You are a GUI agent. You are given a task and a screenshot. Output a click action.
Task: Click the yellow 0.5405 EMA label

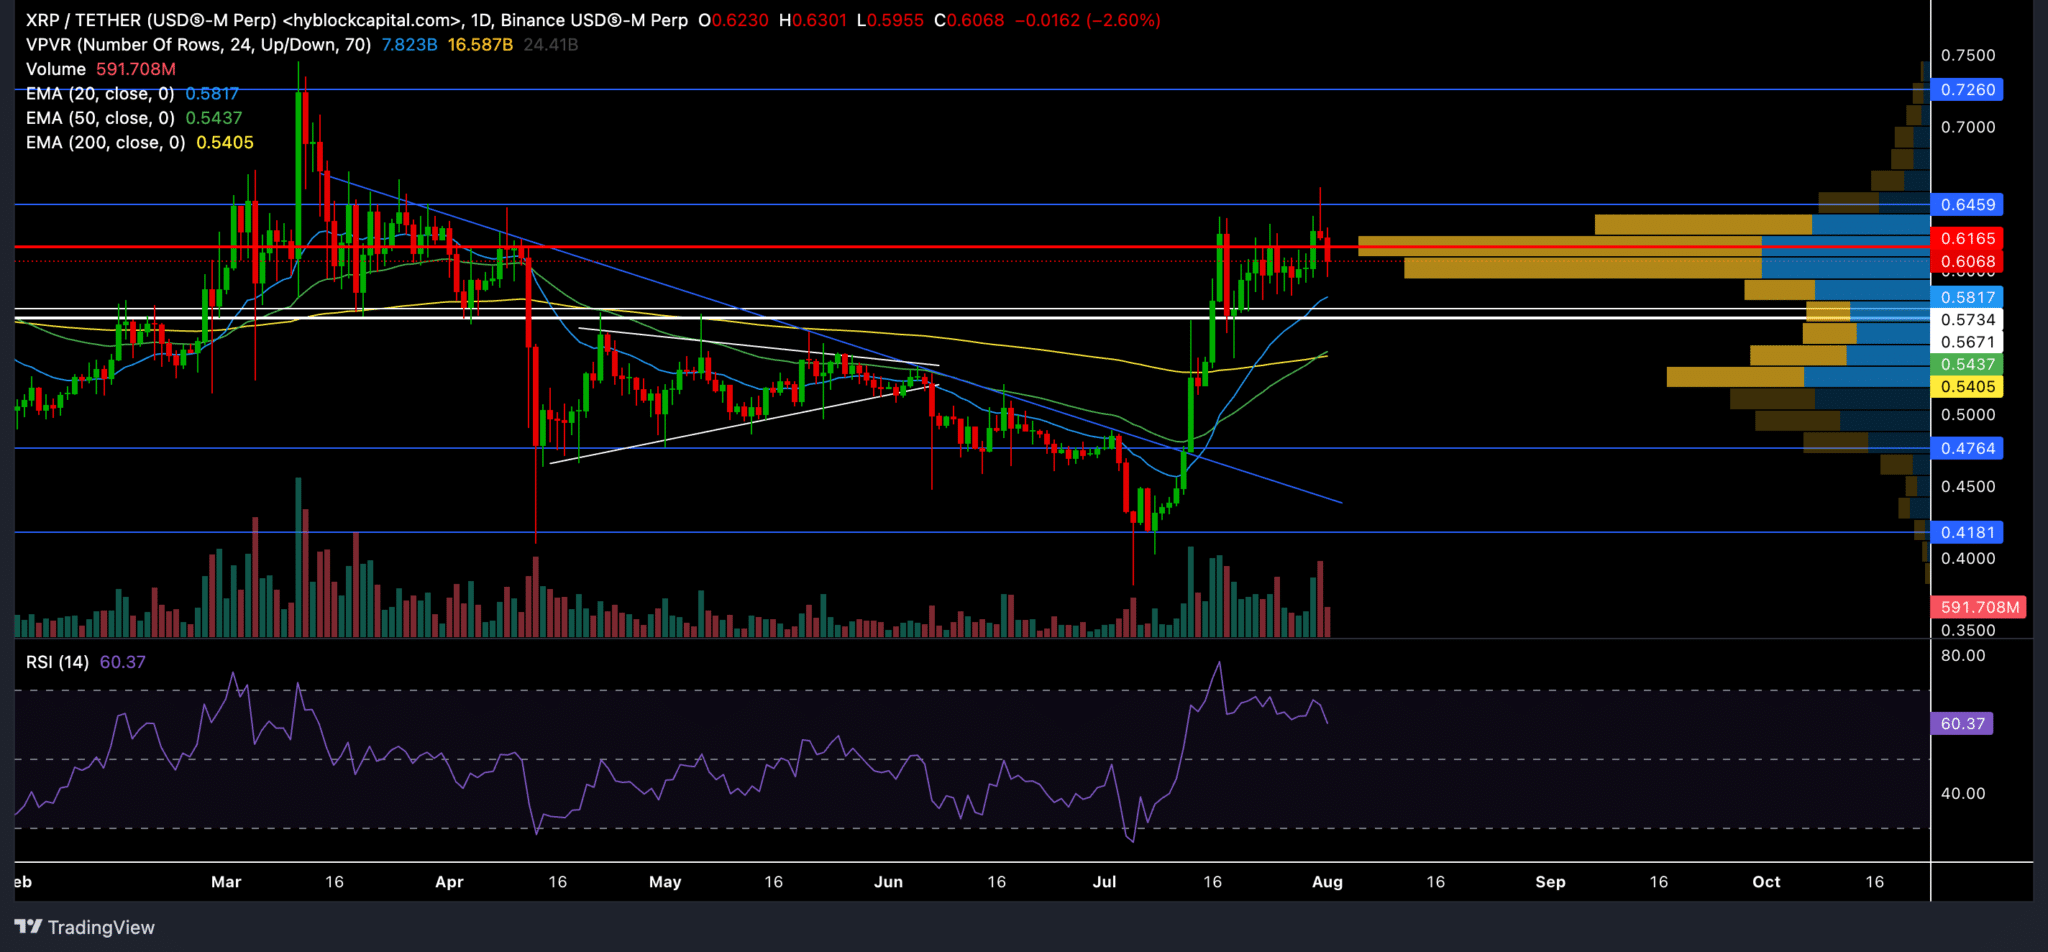[x=1967, y=386]
